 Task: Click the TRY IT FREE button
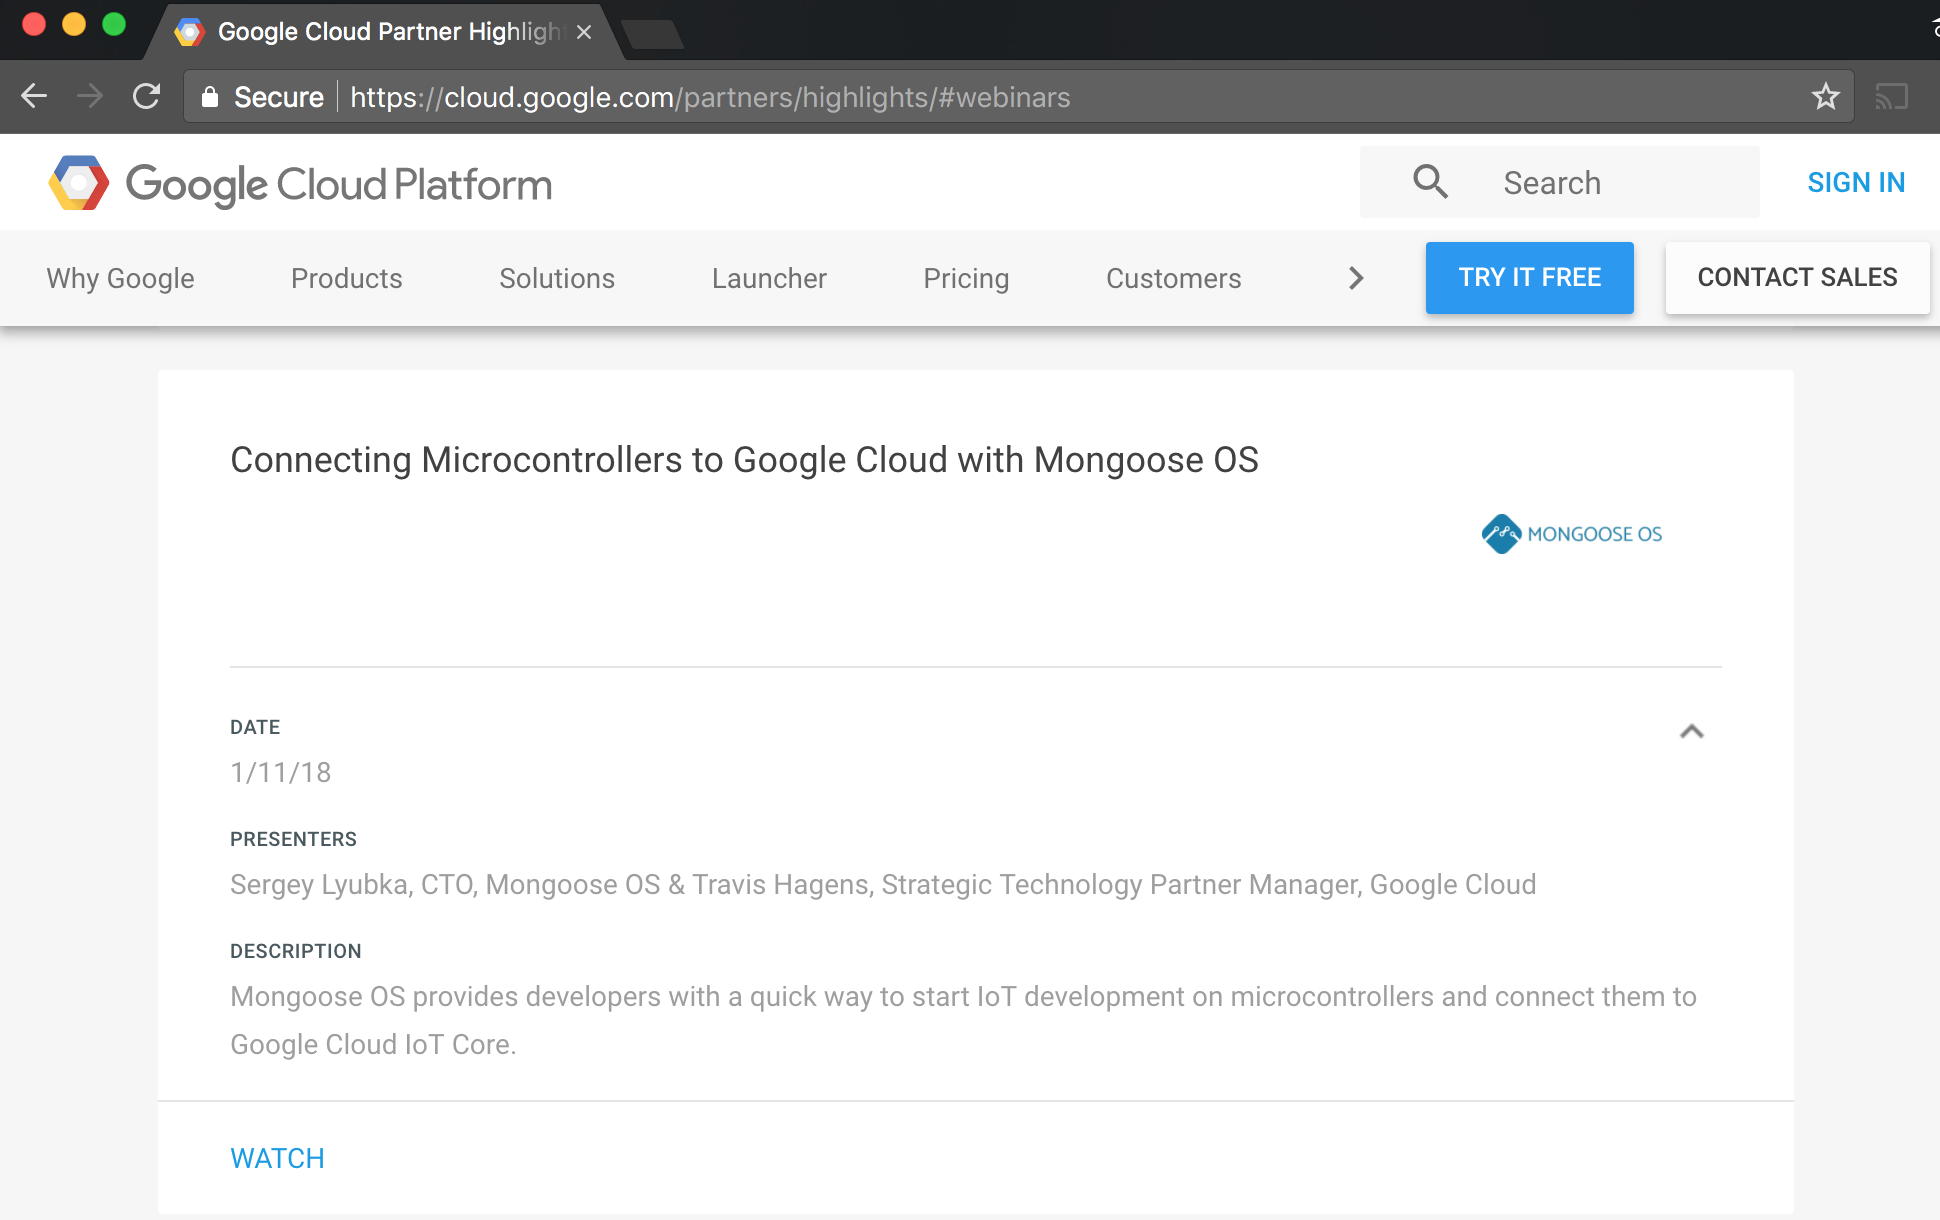(x=1529, y=277)
